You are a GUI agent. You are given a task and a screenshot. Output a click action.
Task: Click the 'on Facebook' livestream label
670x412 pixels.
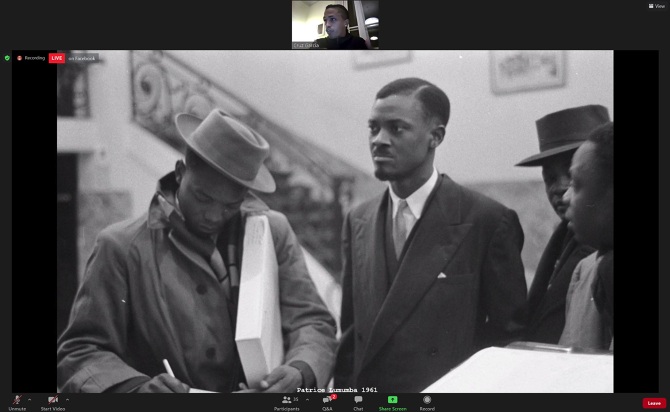coord(82,58)
